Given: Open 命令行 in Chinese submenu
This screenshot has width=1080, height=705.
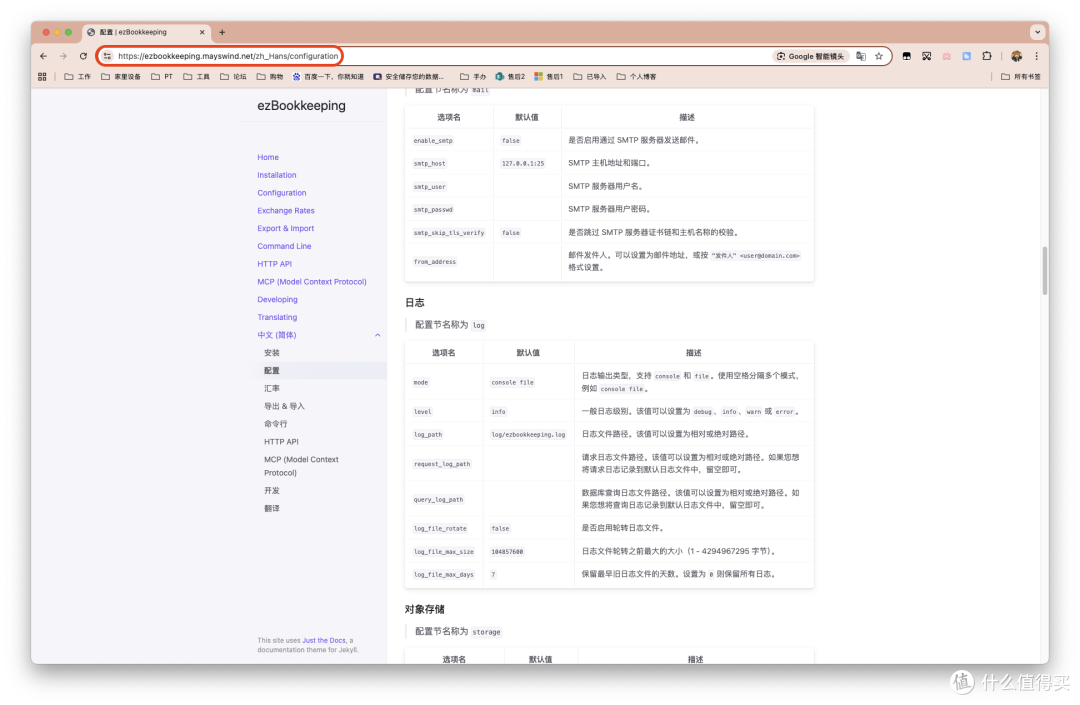Looking at the screenshot, I should pos(276,424).
